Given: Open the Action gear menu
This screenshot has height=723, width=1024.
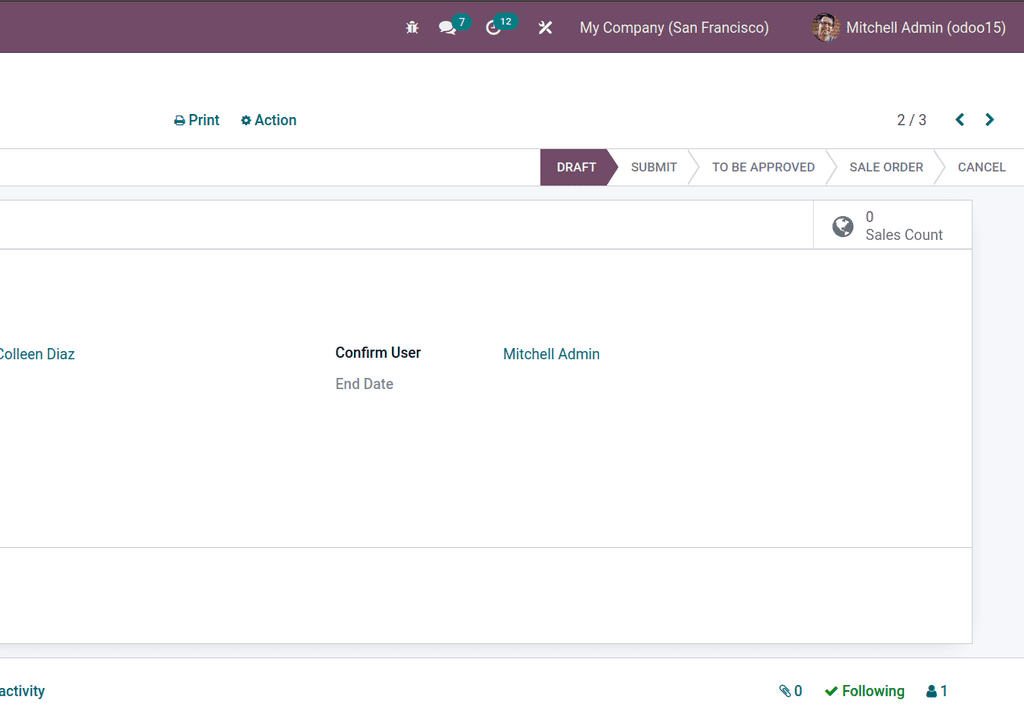Looking at the screenshot, I should (x=268, y=120).
